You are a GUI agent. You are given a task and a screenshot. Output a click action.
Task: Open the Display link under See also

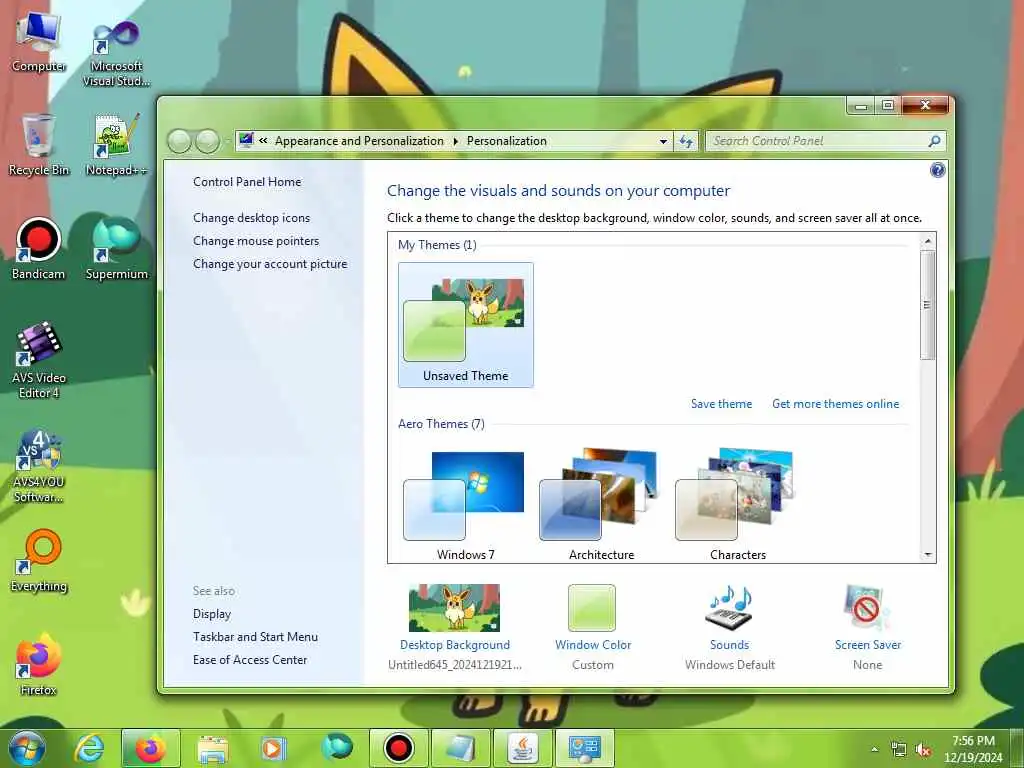[212, 614]
